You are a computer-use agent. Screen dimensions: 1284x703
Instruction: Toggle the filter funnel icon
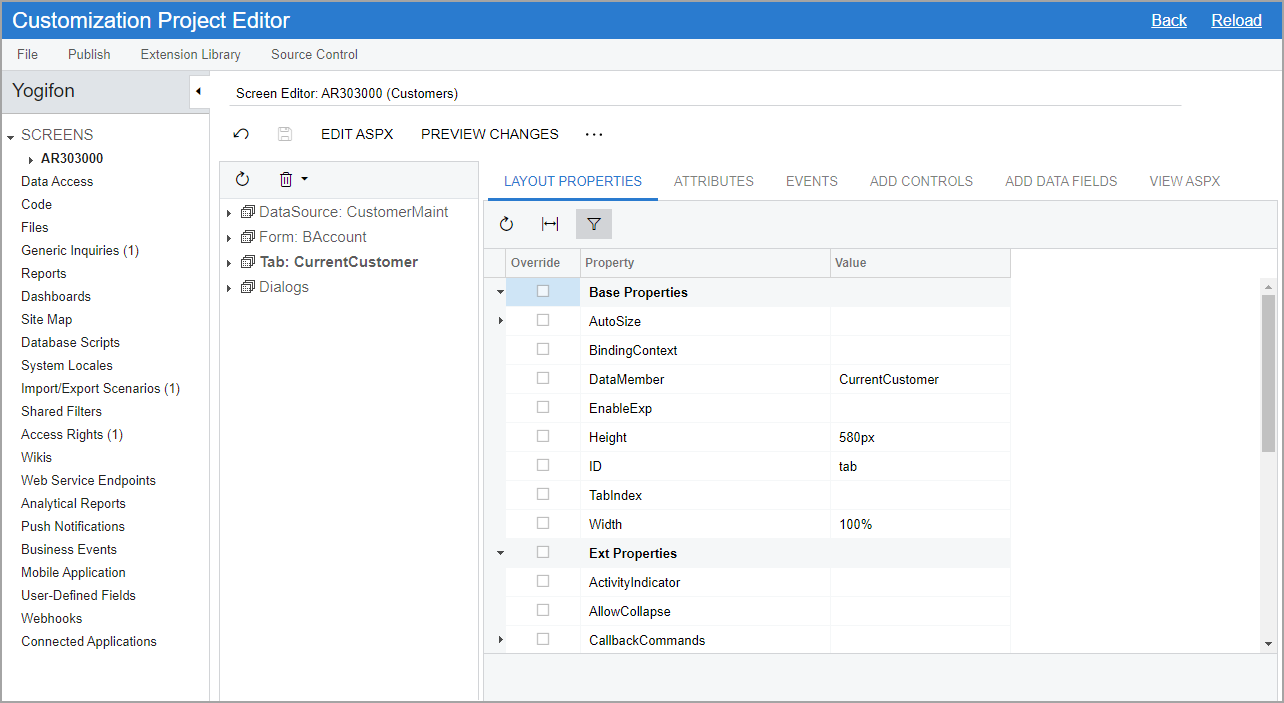click(594, 224)
